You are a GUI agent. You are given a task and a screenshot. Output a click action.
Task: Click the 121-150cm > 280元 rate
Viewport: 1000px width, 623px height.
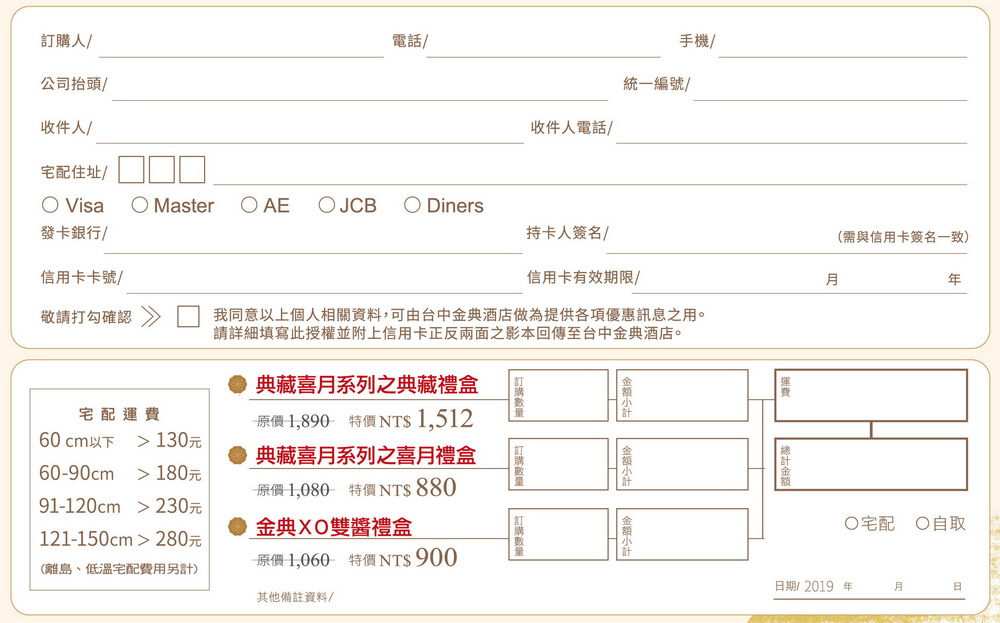pyautogui.click(x=120, y=539)
